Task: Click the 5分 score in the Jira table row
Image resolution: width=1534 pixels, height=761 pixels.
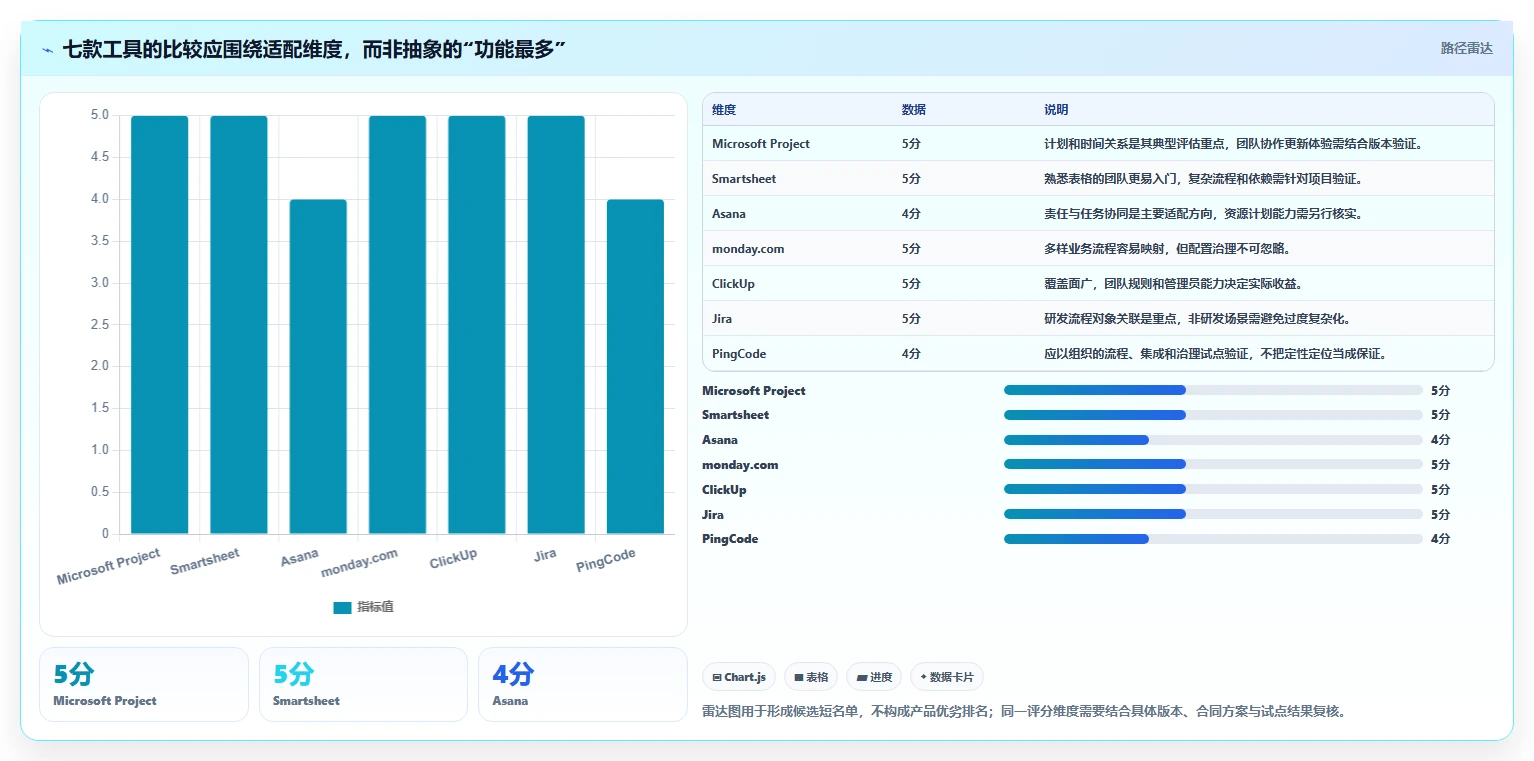Action: 911,319
